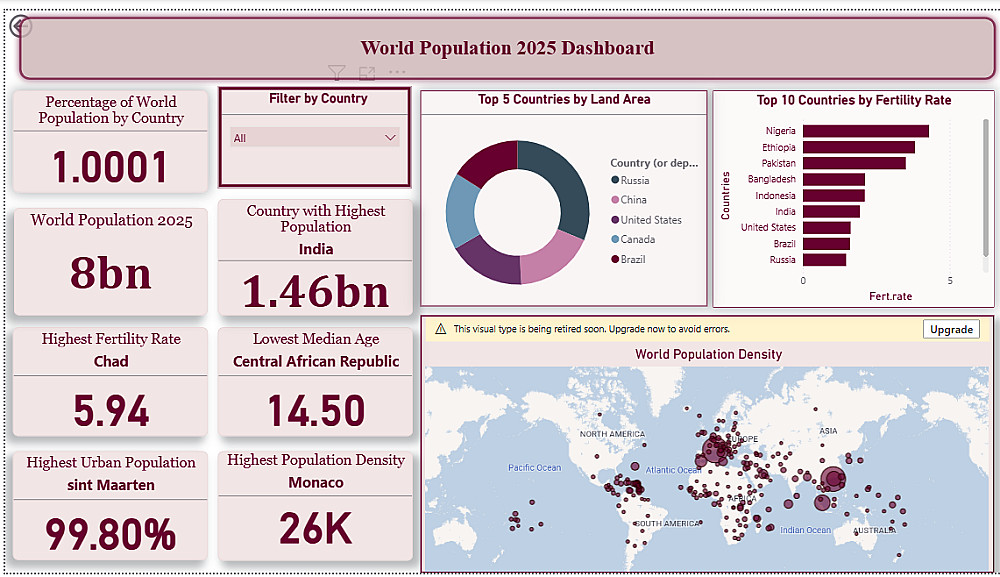Select the Bangladesh bar in fertility chart
This screenshot has height=577, width=1000.
click(x=834, y=180)
